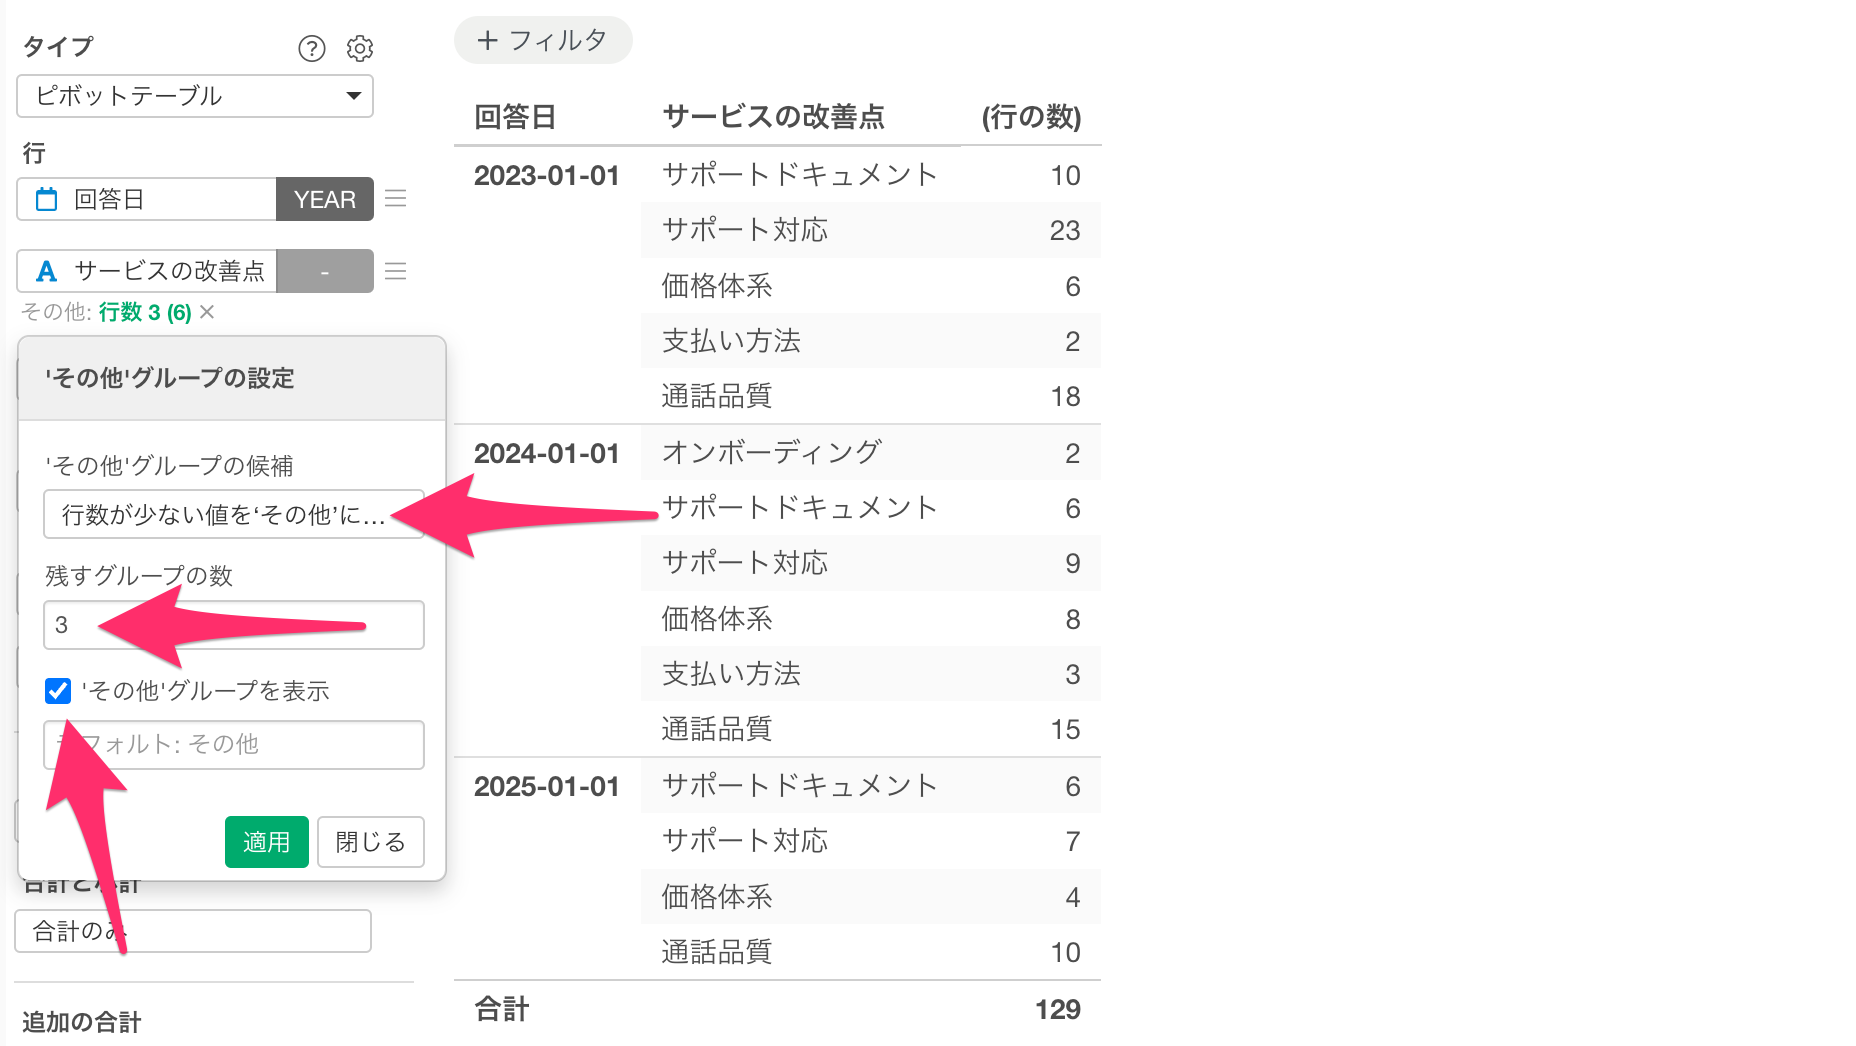Open the タイプ ピボットテーブル dropdown
This screenshot has width=1856, height=1046.
point(195,96)
